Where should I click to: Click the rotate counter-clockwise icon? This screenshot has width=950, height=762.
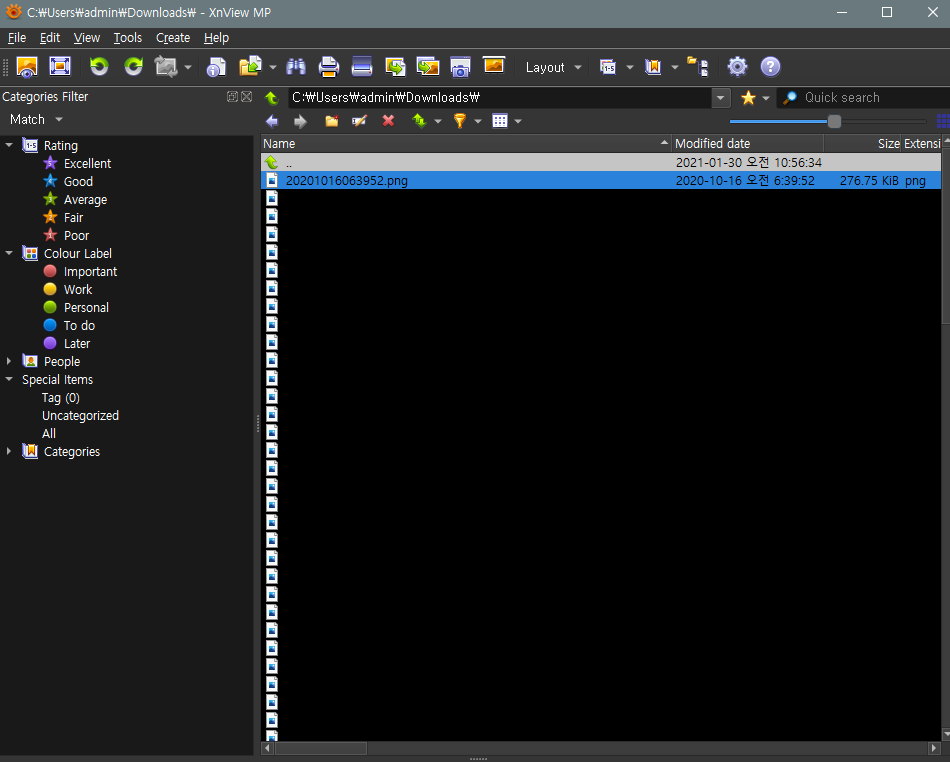(x=98, y=67)
